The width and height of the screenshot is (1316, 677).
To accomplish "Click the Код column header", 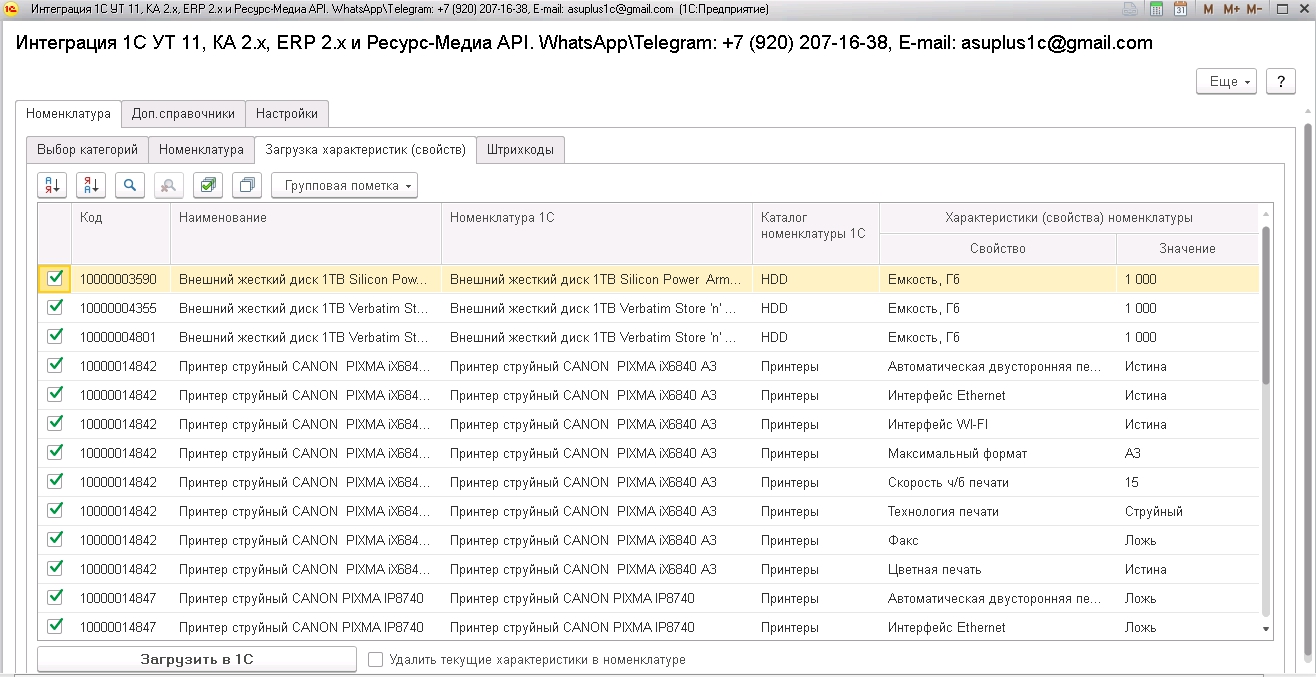I will [x=121, y=233].
